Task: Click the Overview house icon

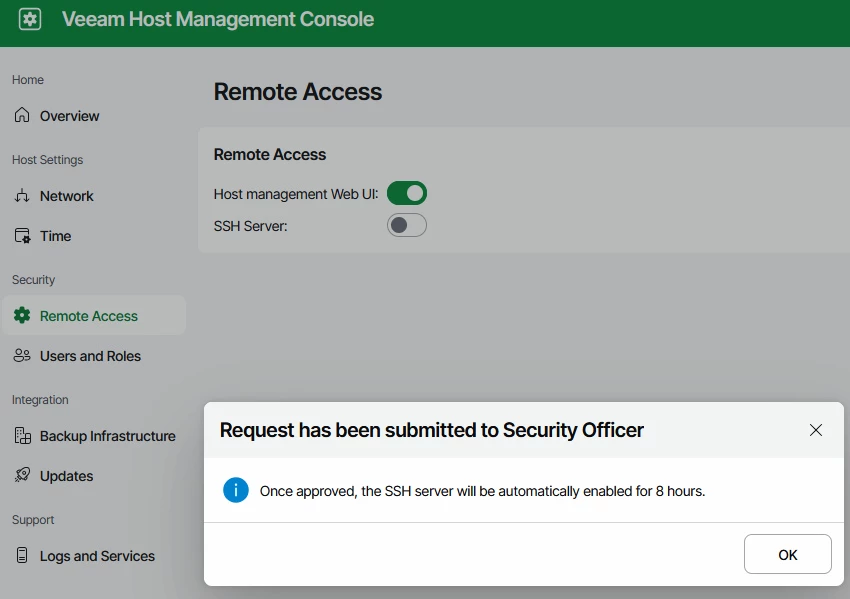Action: (22, 116)
